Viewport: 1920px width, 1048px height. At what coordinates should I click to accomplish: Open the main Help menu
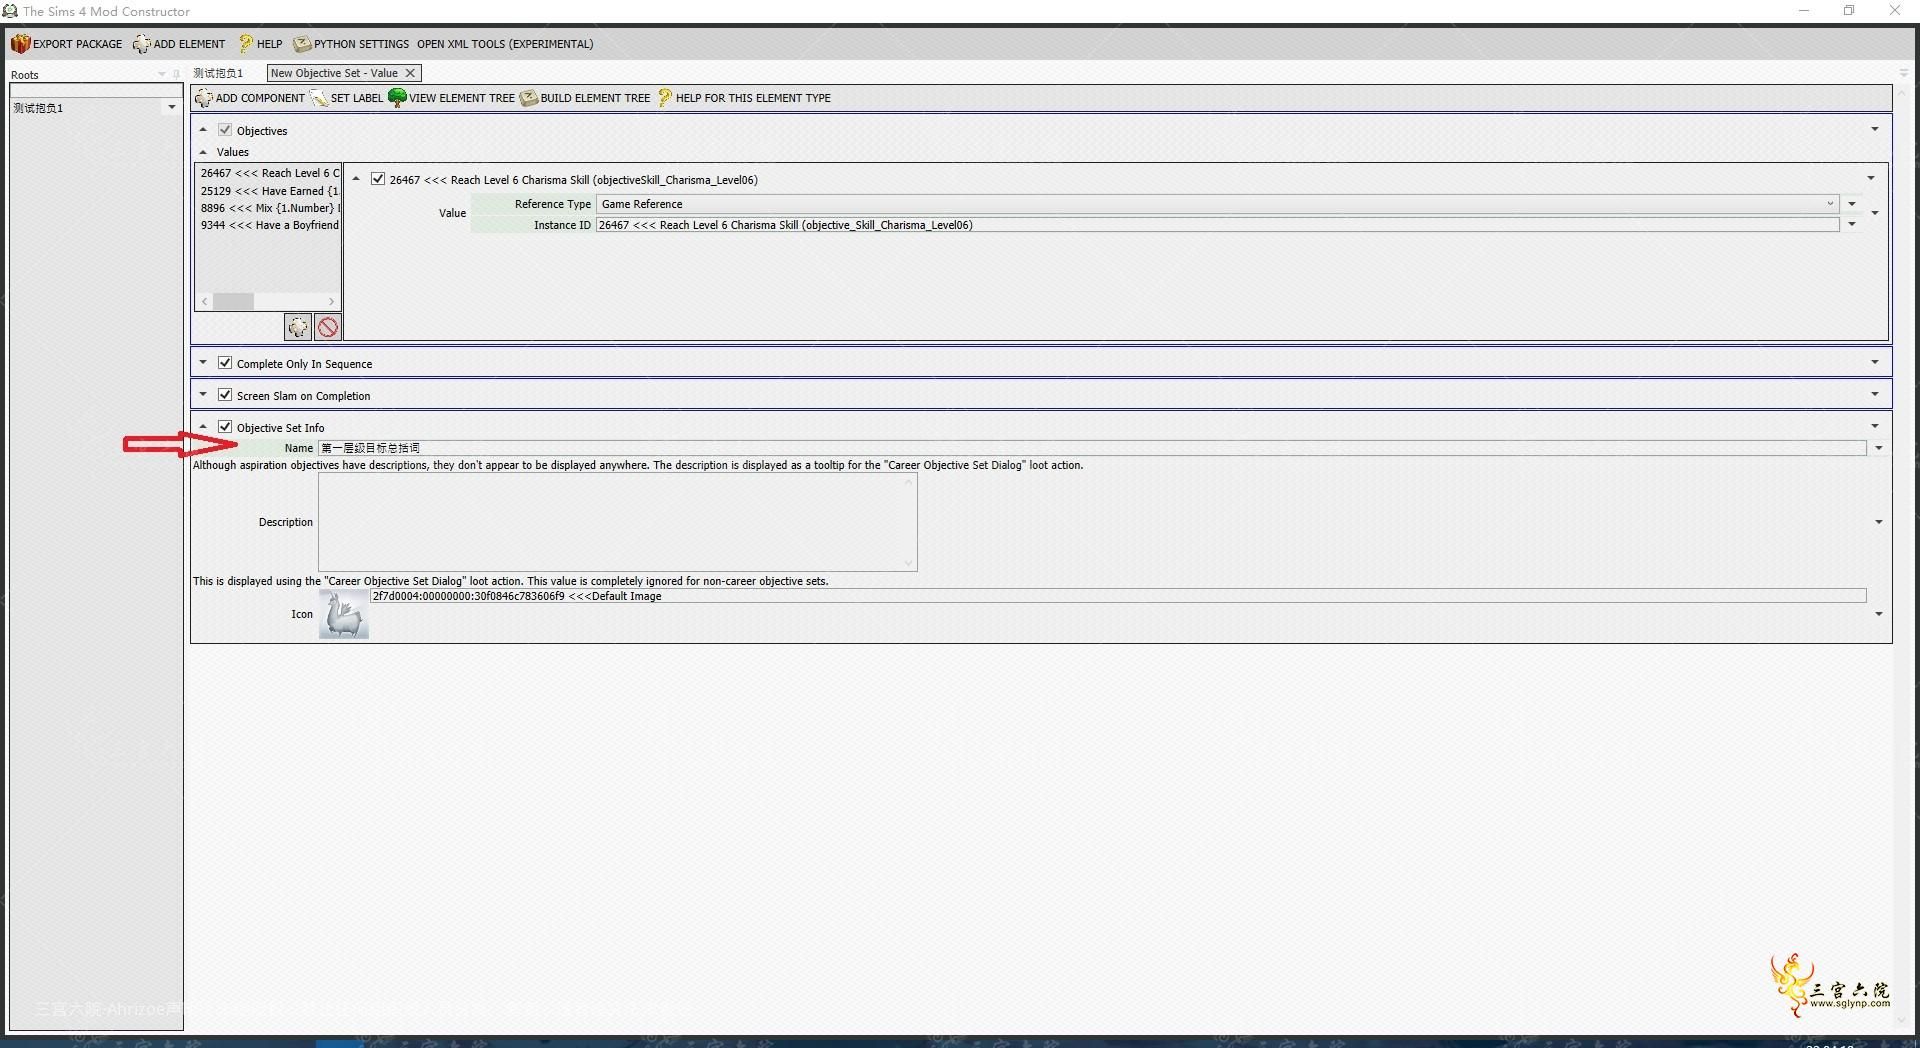[261, 44]
